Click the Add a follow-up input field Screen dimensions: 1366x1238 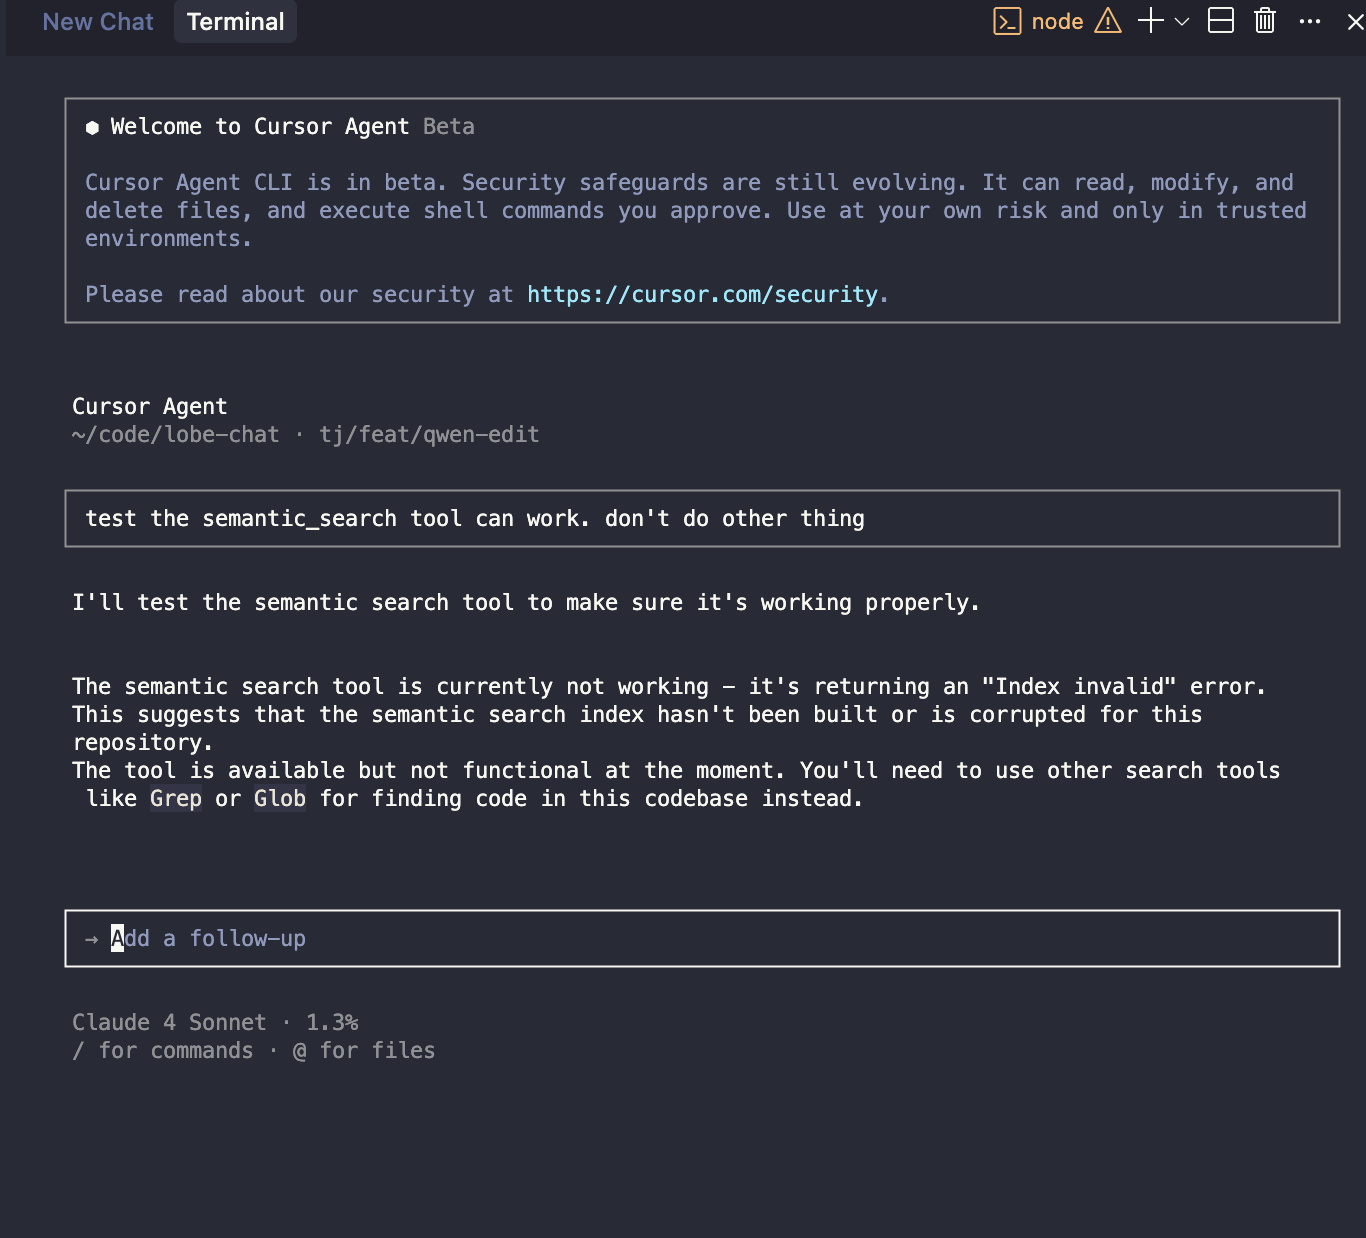(702, 938)
